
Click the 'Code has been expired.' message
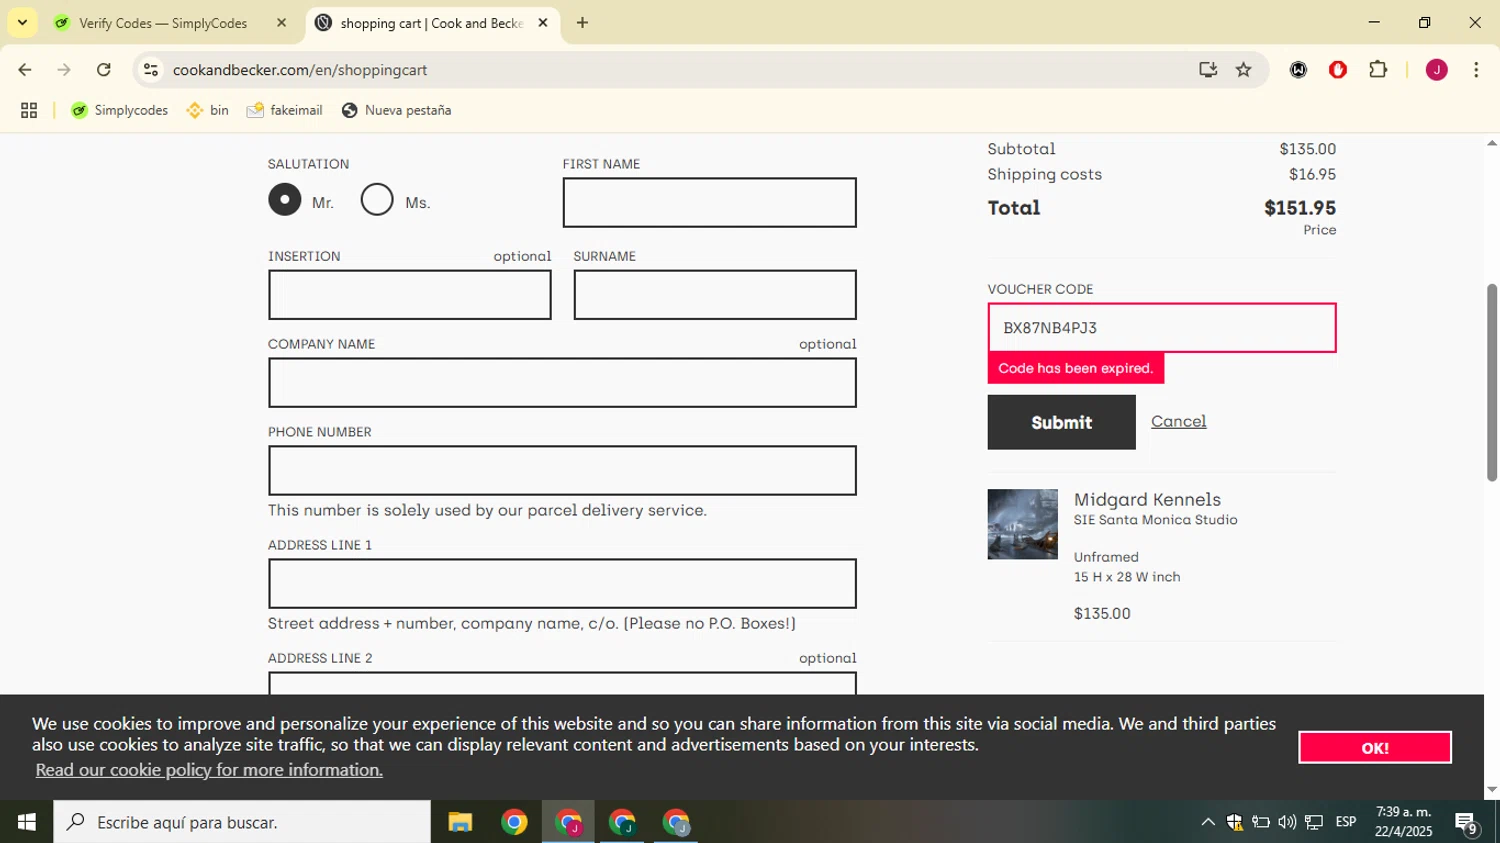pos(1075,368)
